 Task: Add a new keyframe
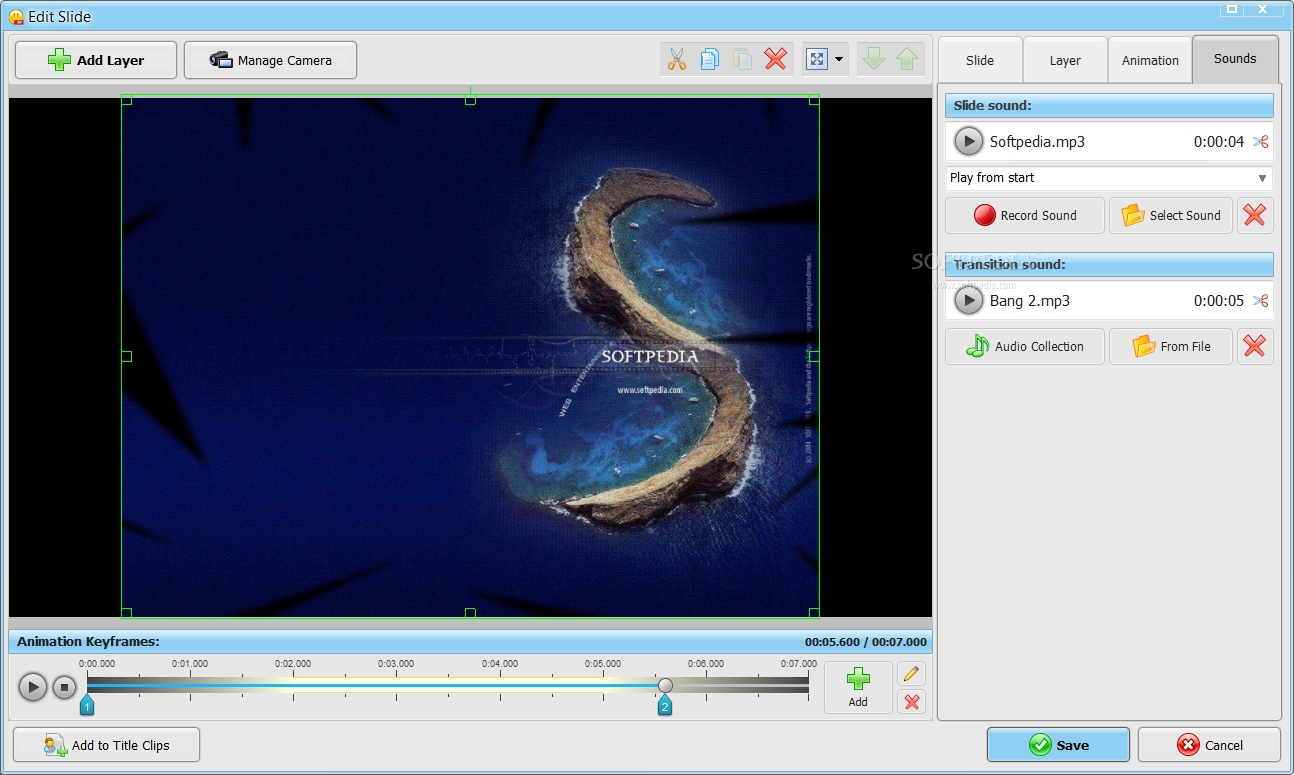(x=858, y=687)
